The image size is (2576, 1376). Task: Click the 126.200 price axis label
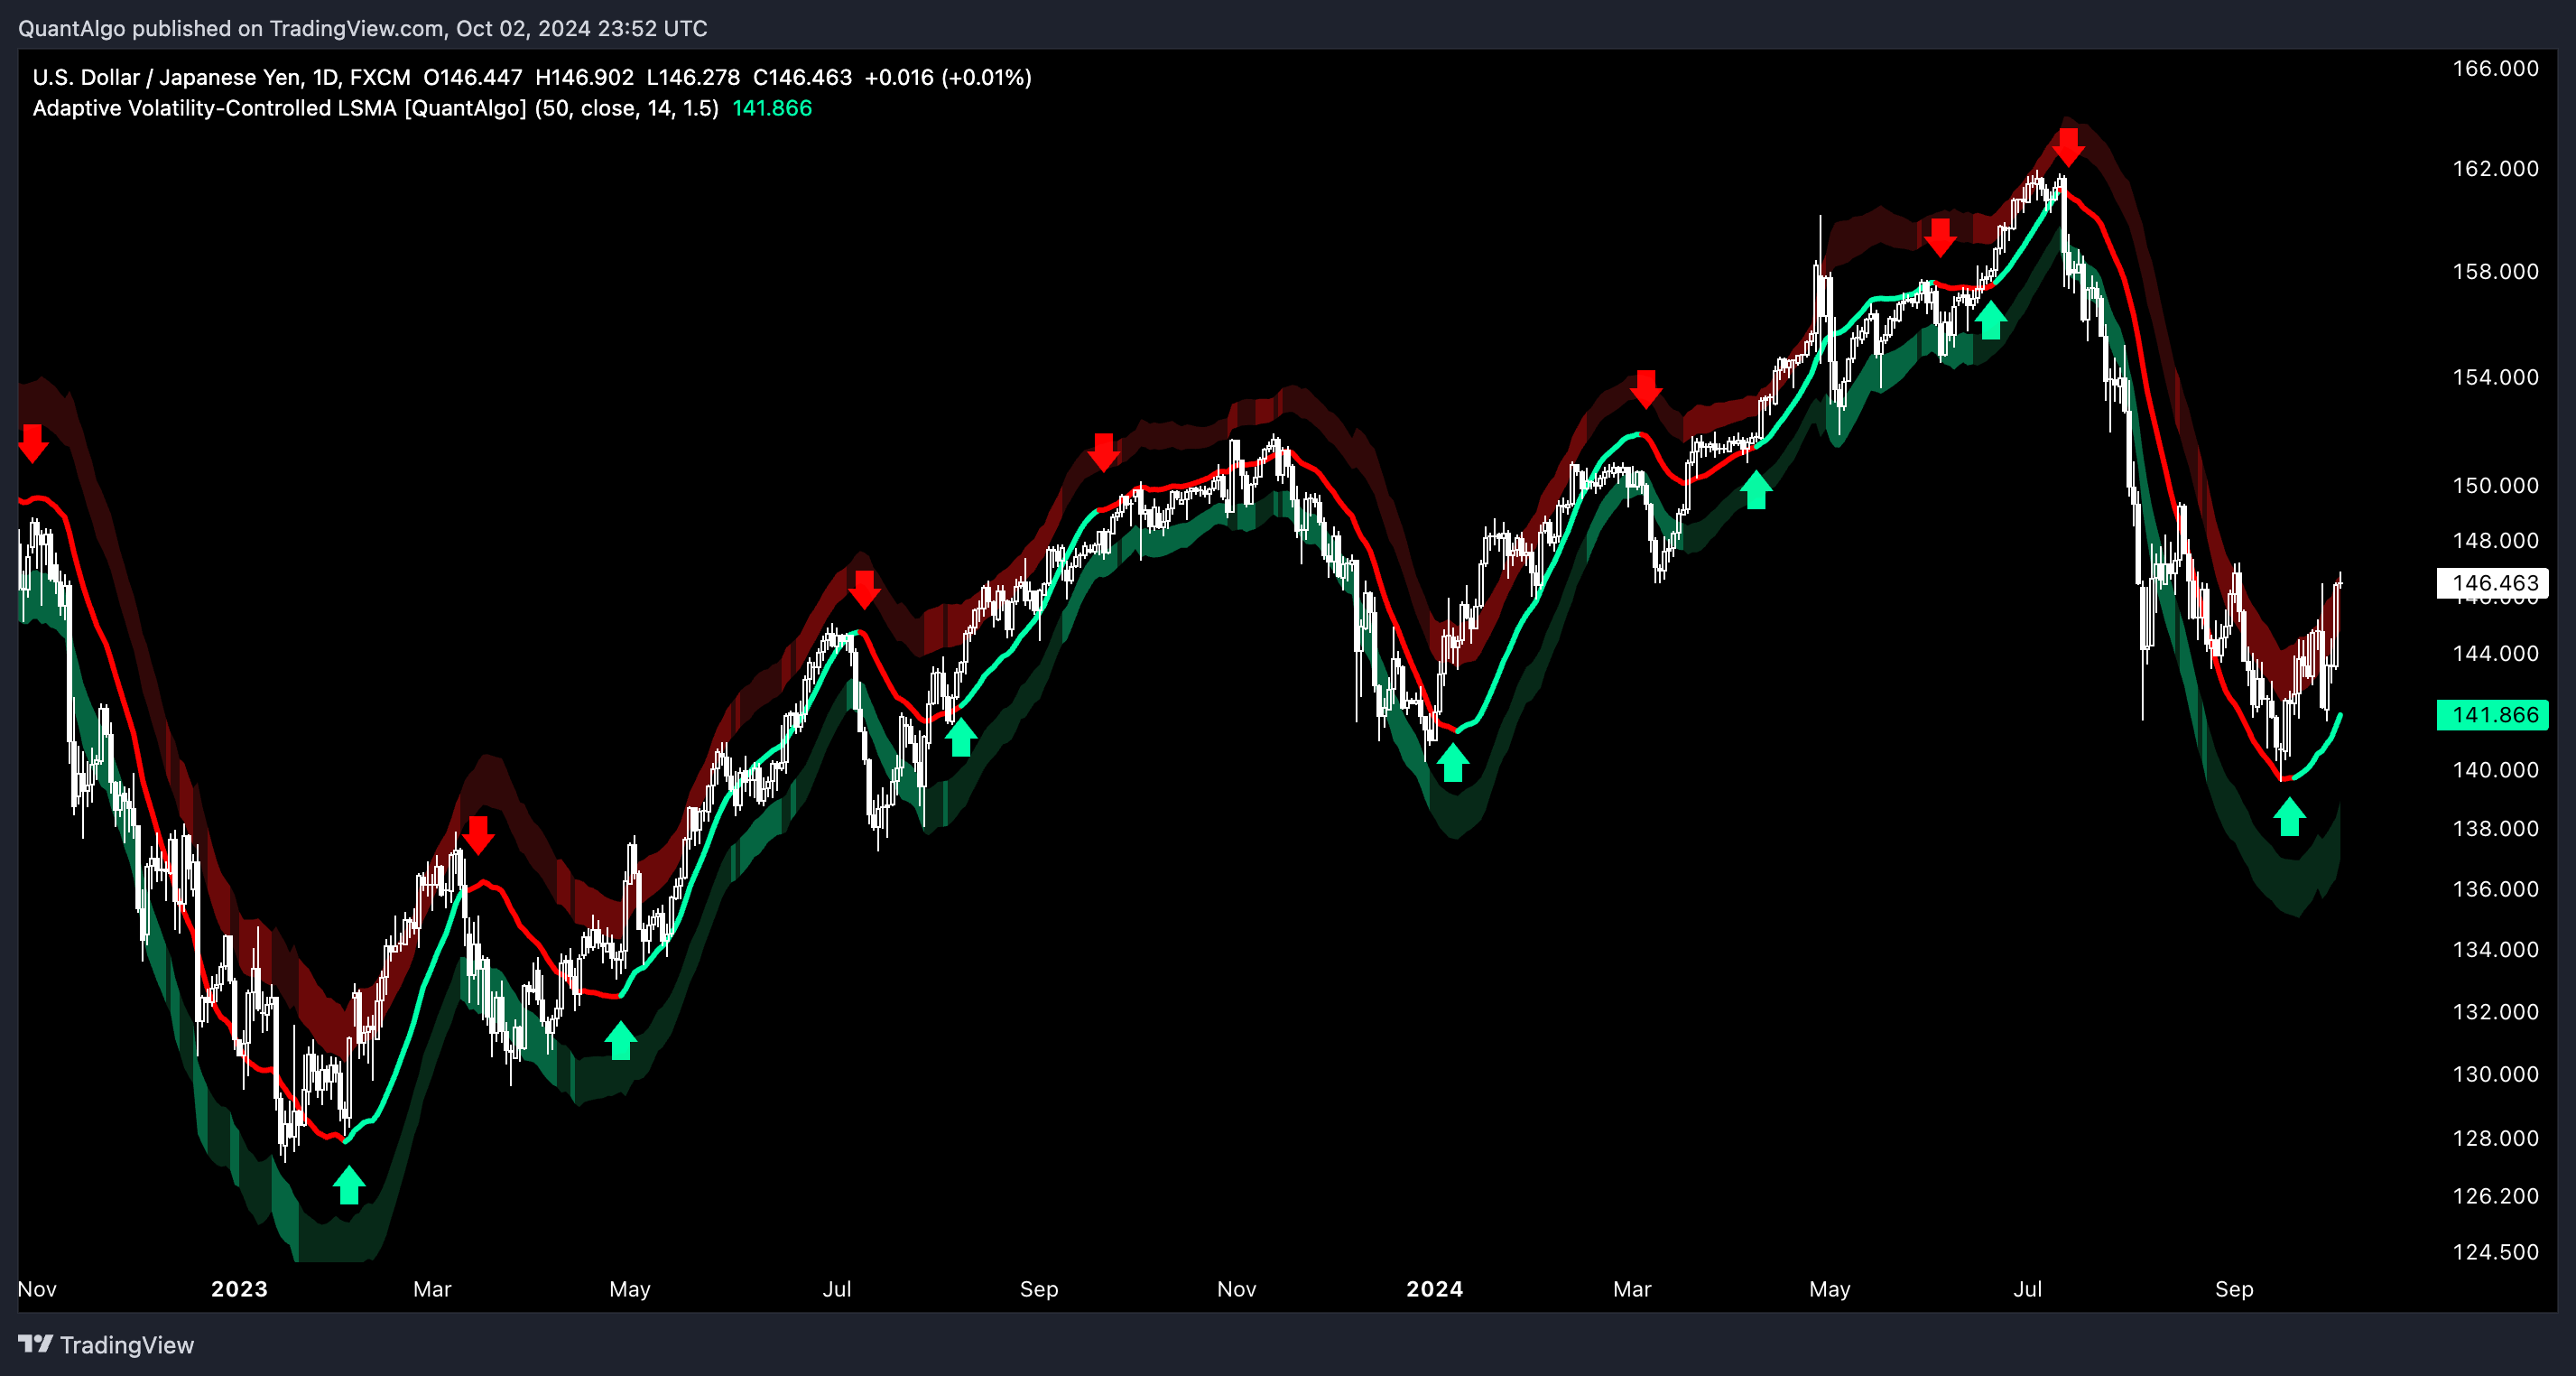coord(2495,1196)
